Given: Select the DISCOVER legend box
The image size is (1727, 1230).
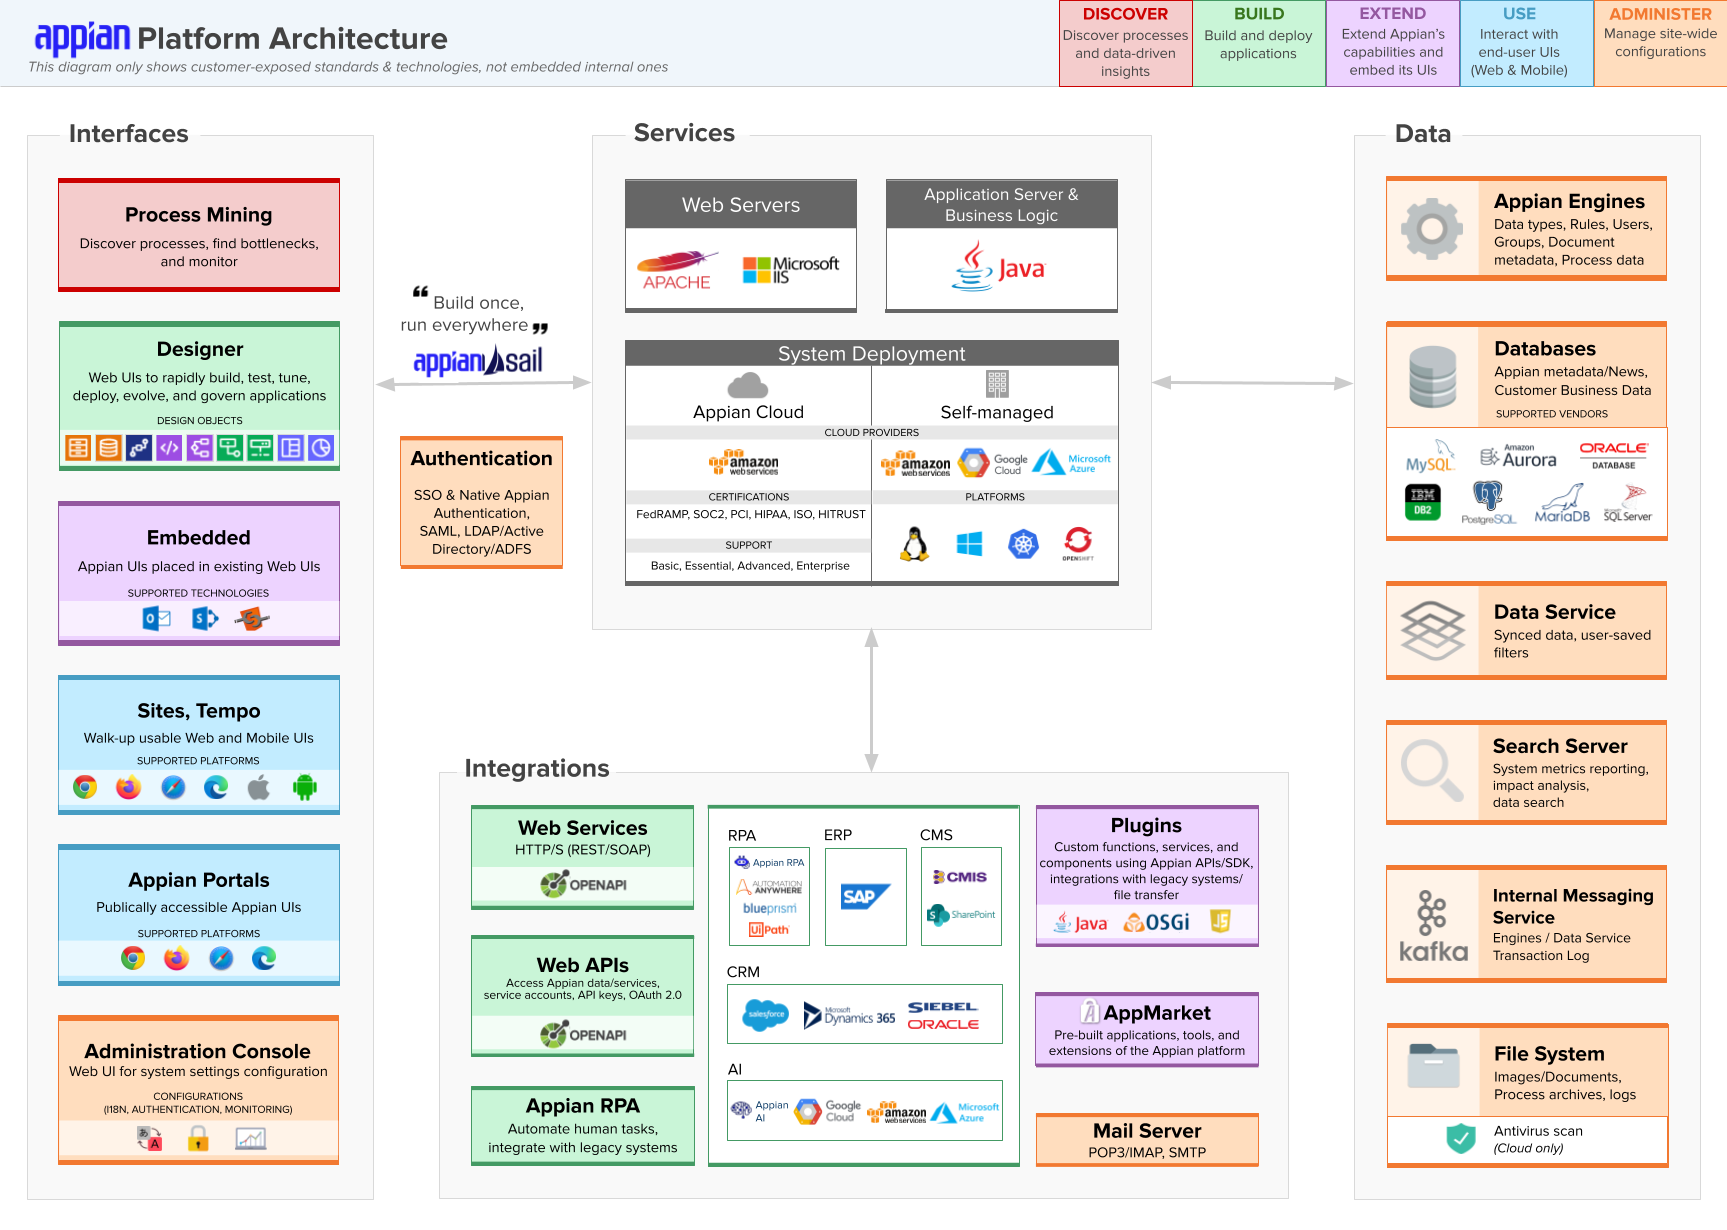Looking at the screenshot, I should click(1126, 43).
